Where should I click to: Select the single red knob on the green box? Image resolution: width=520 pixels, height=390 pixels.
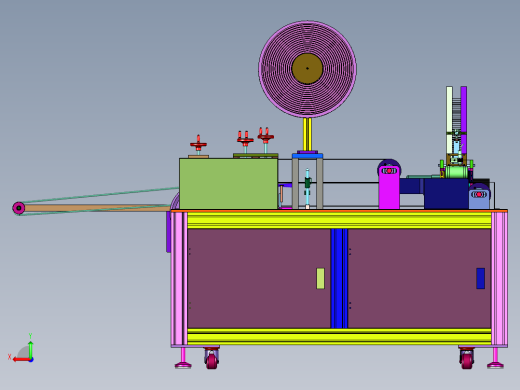pyautogui.click(x=198, y=145)
